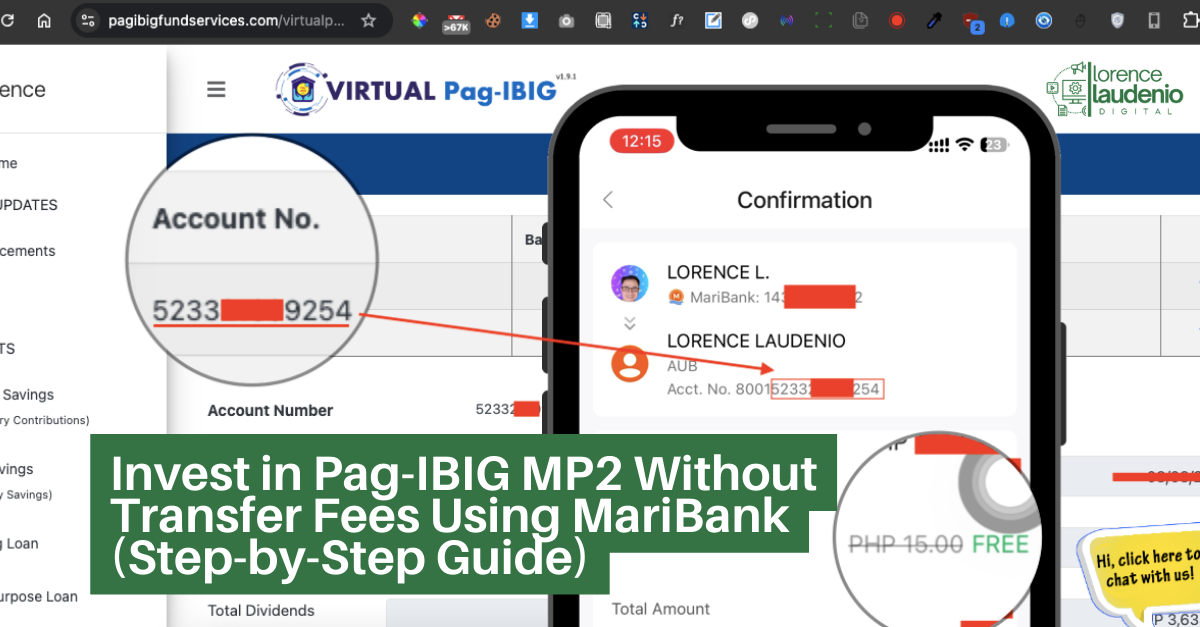Open the shield privacy extension icon
Viewport: 1200px width, 627px height.
pyautogui.click(x=1117, y=20)
